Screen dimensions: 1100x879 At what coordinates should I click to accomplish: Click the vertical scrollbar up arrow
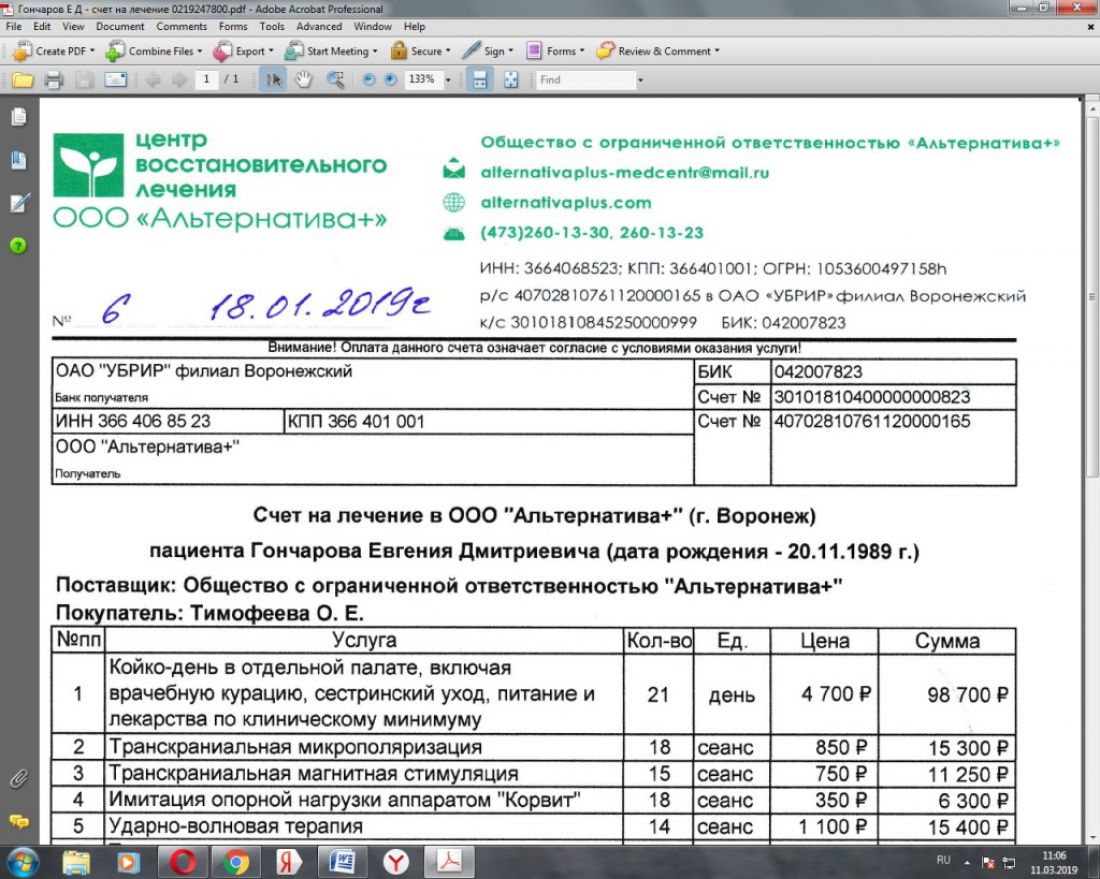coord(1092,111)
